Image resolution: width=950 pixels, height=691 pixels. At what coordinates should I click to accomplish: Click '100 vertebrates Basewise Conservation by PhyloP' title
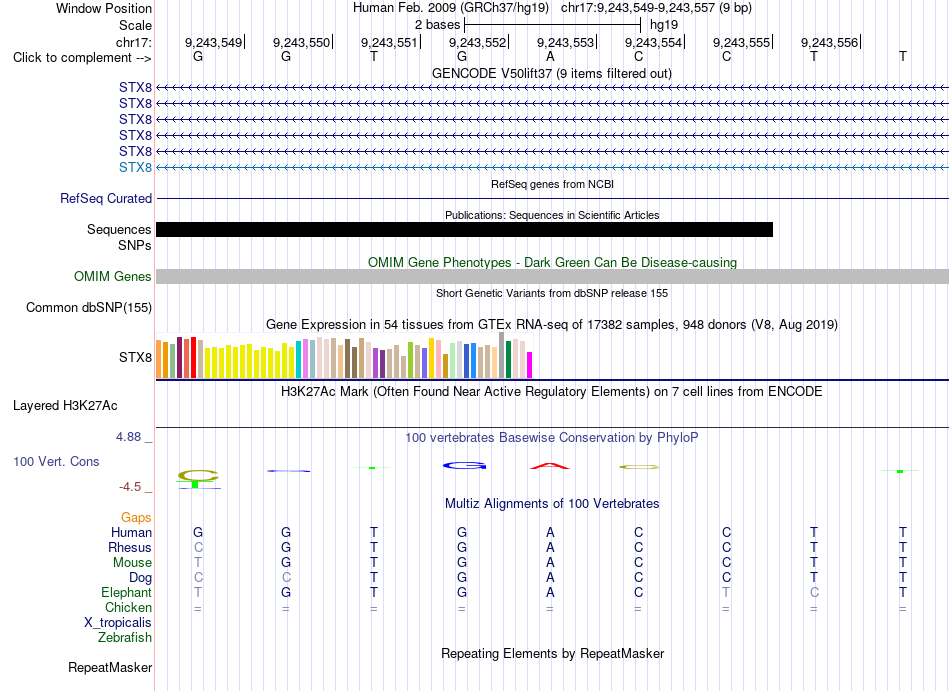[x=552, y=438]
